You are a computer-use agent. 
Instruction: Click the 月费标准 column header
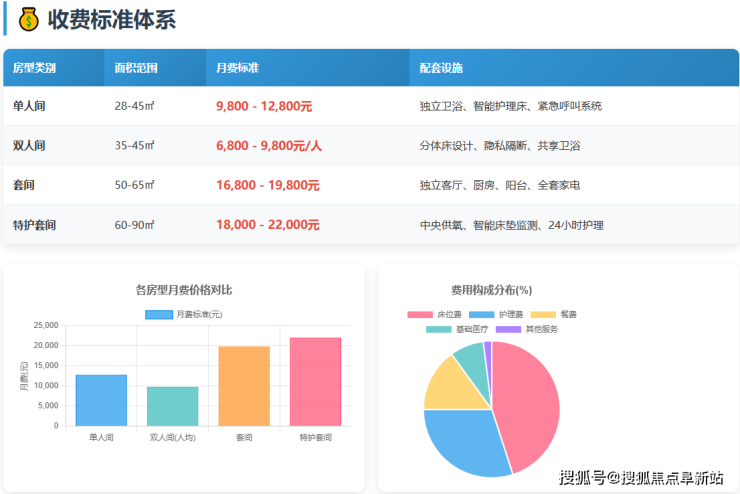[238, 68]
